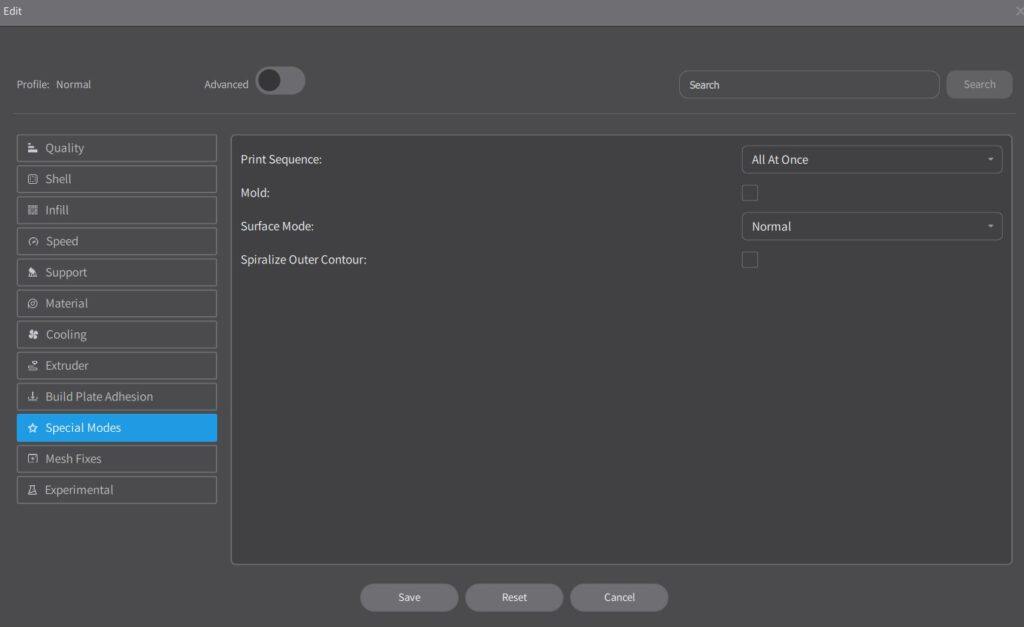Open Support settings via its icon
The image size is (1024, 627).
pyautogui.click(x=33, y=273)
